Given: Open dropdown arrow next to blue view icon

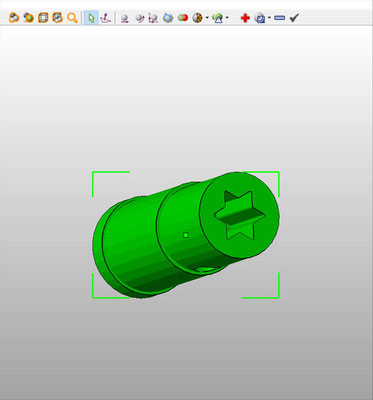Looking at the screenshot, I should pyautogui.click(x=269, y=18).
